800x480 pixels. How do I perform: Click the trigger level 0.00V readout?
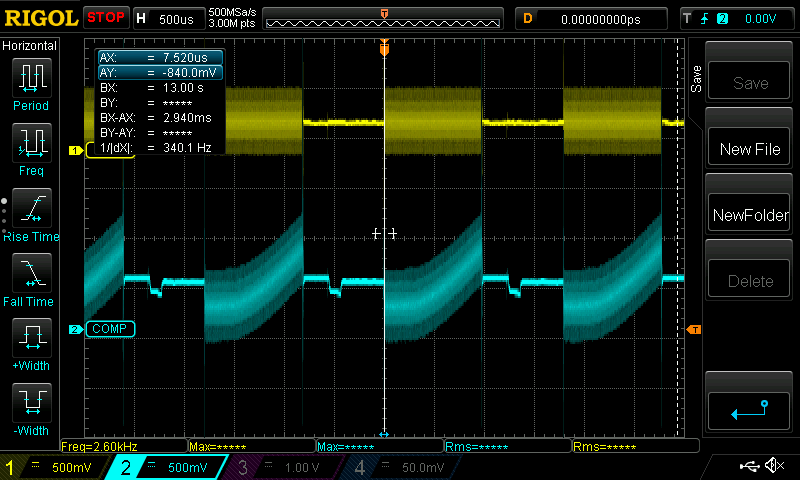(x=760, y=19)
